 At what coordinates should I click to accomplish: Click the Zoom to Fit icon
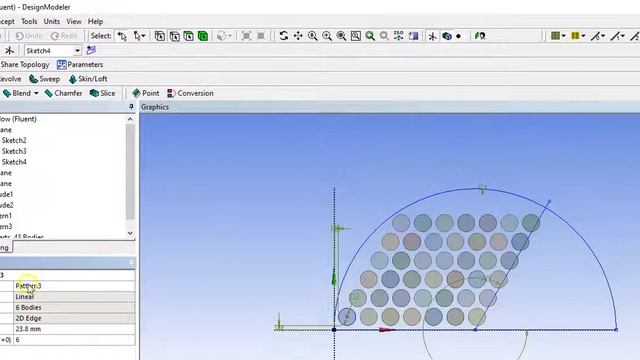tap(341, 36)
